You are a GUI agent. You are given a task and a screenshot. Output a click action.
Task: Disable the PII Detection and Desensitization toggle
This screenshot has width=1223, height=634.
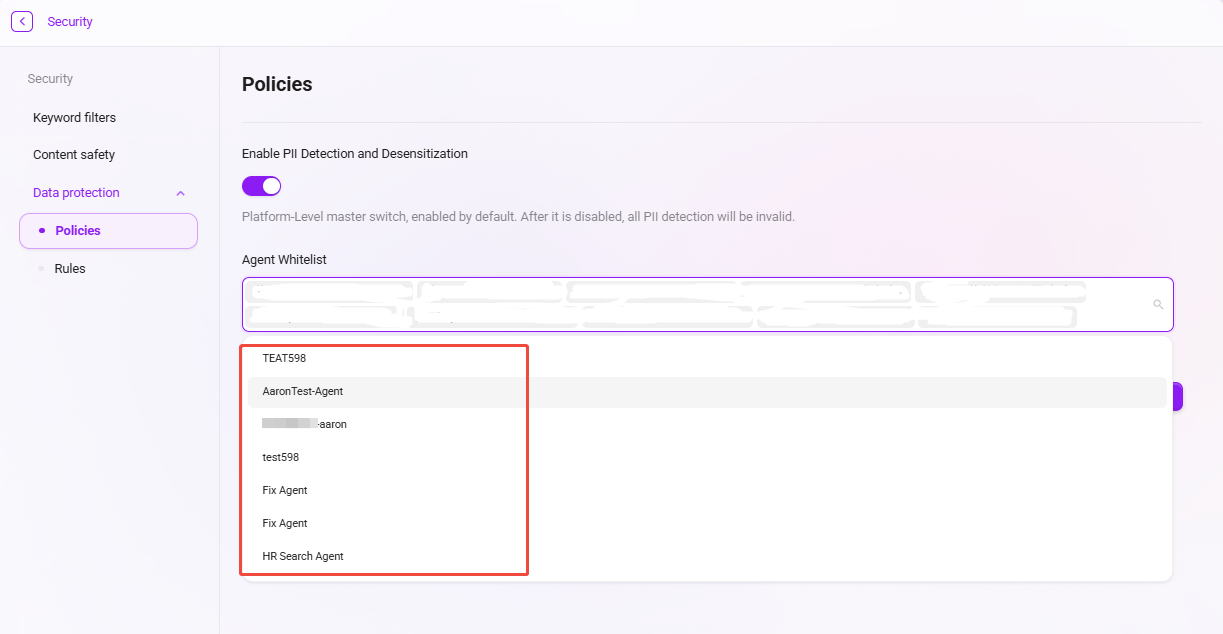(x=261, y=186)
